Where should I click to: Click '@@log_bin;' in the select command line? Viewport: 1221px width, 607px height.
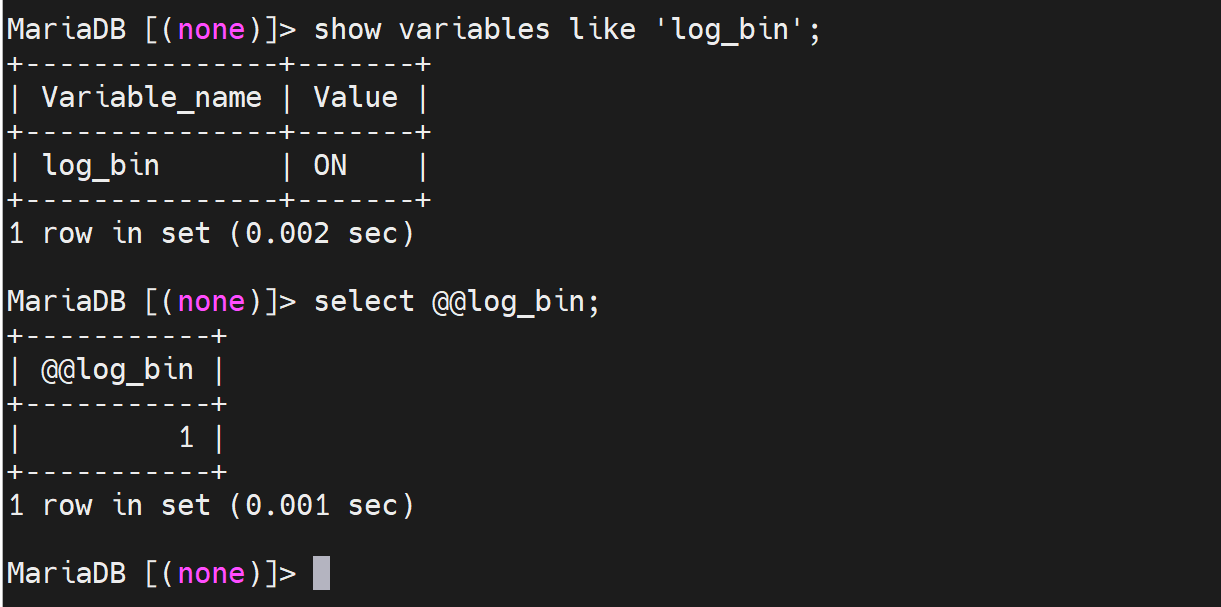pyautogui.click(x=516, y=301)
